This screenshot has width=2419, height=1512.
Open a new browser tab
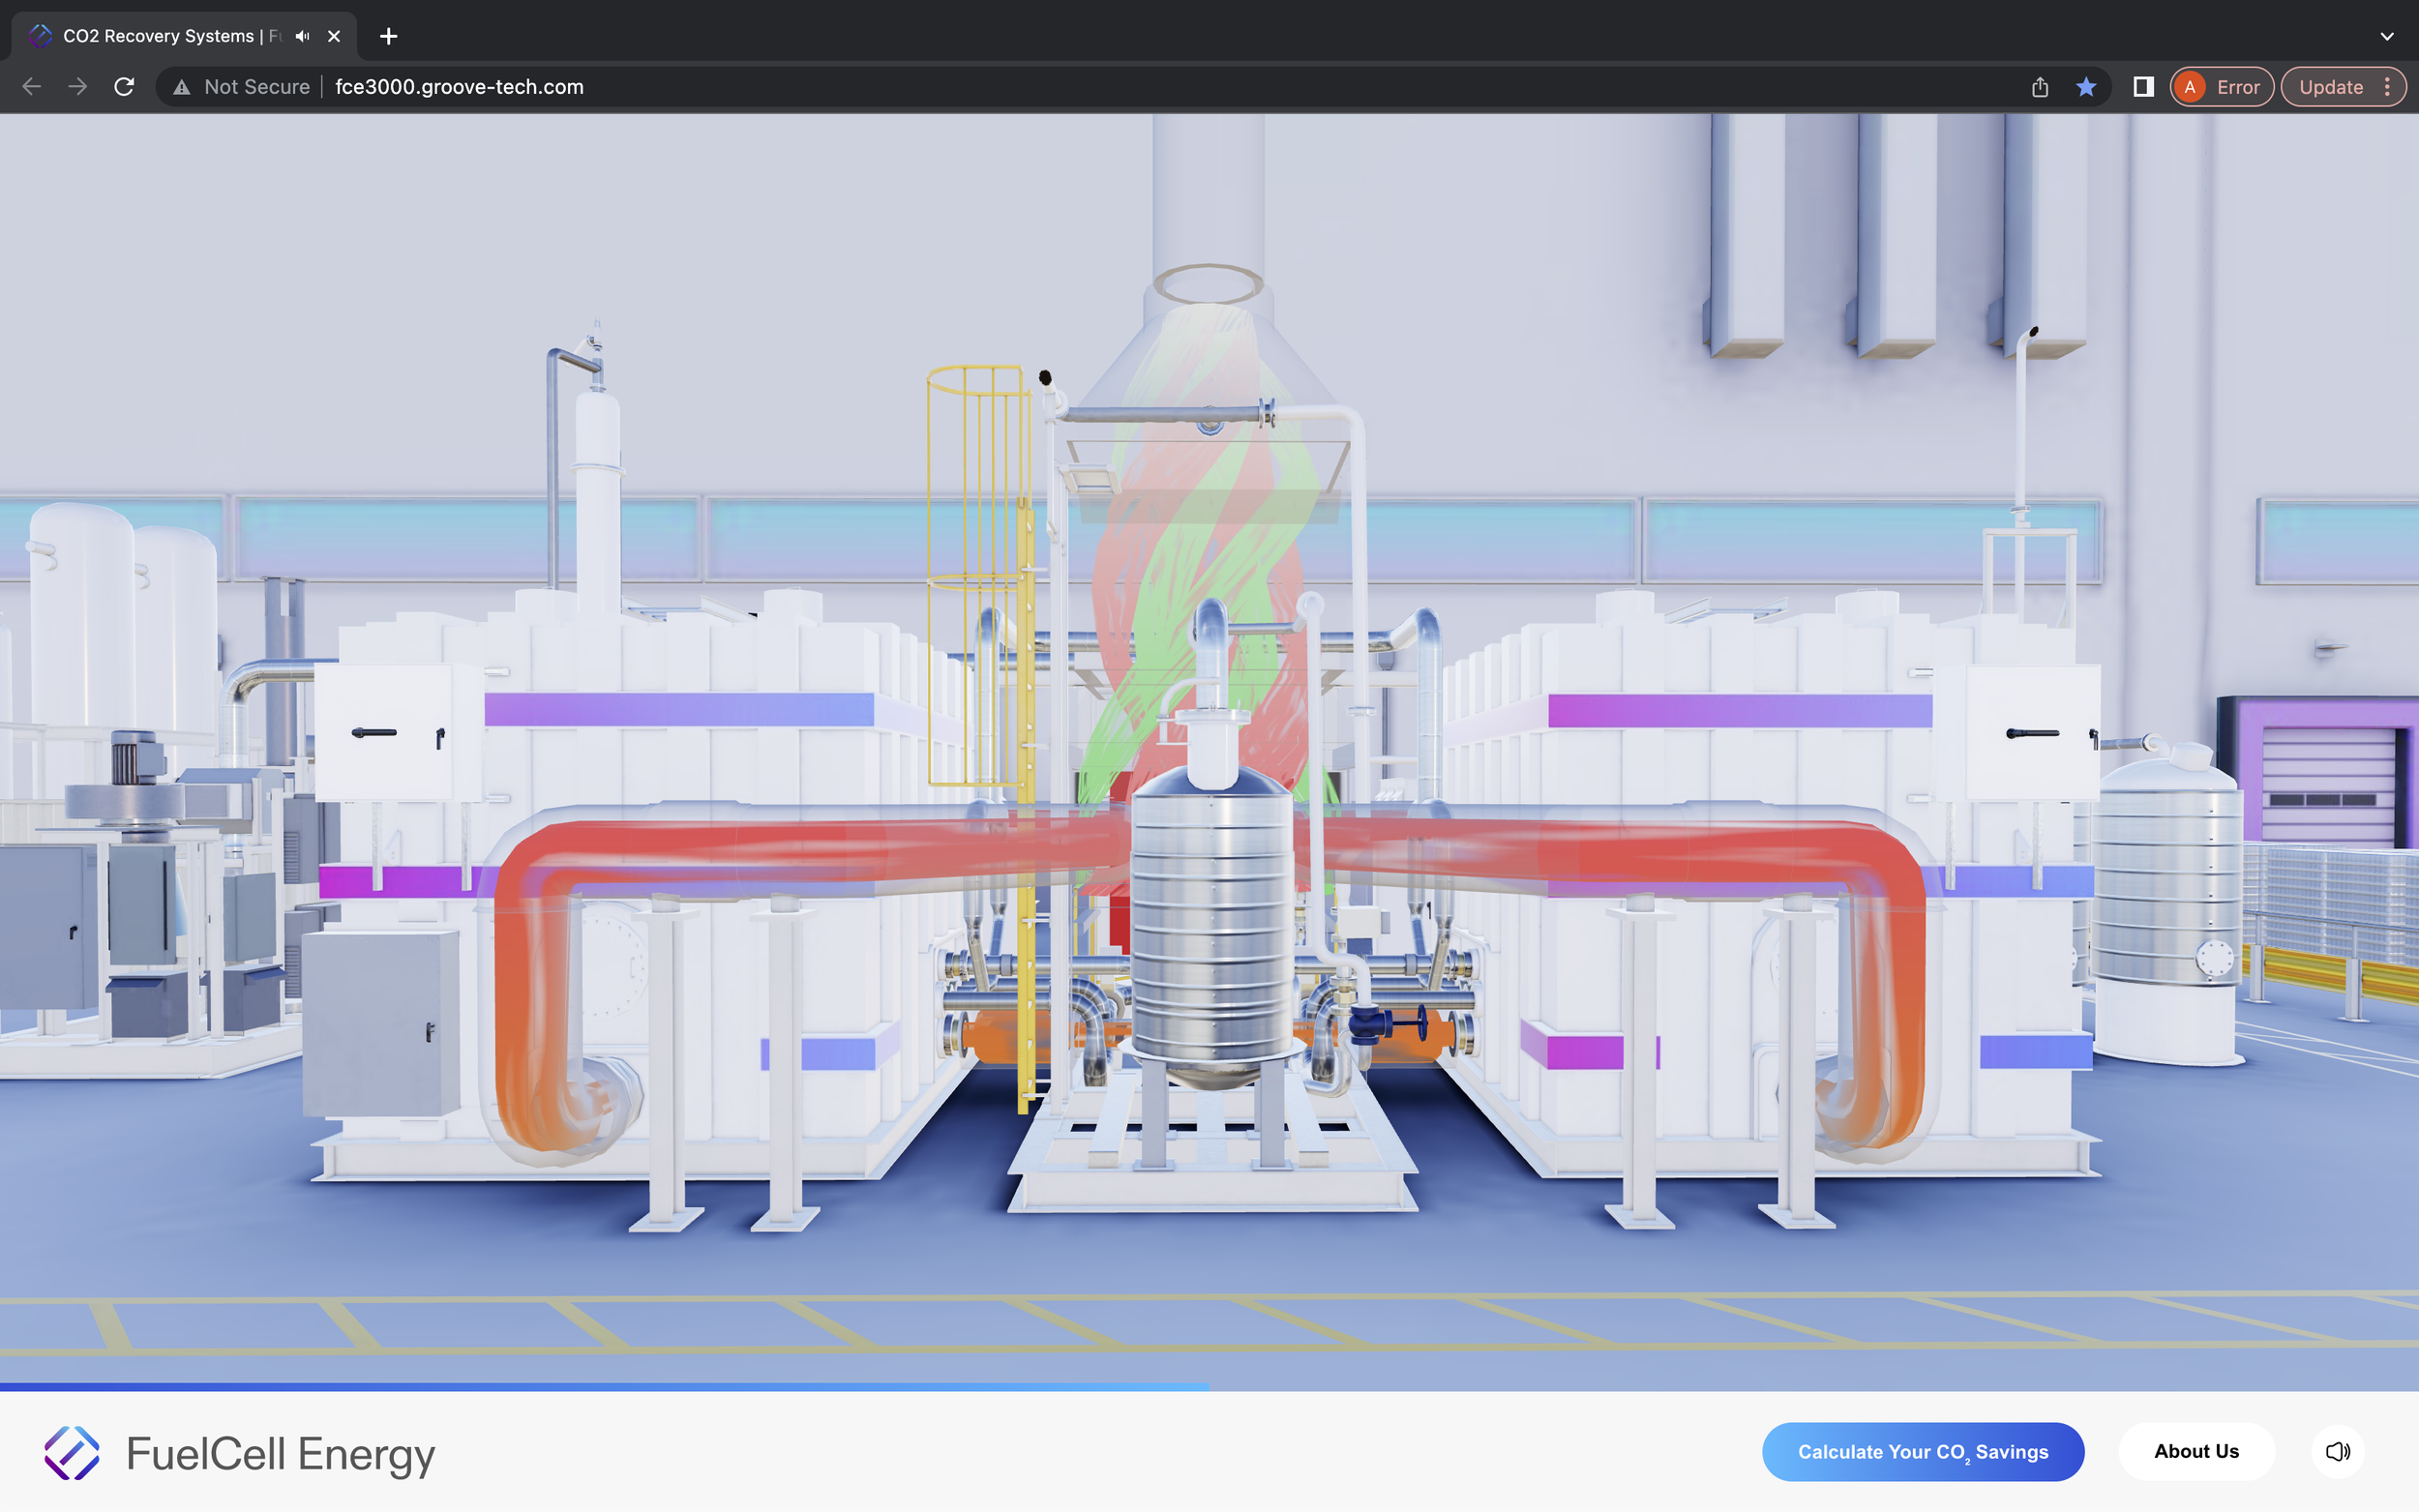pyautogui.click(x=389, y=36)
